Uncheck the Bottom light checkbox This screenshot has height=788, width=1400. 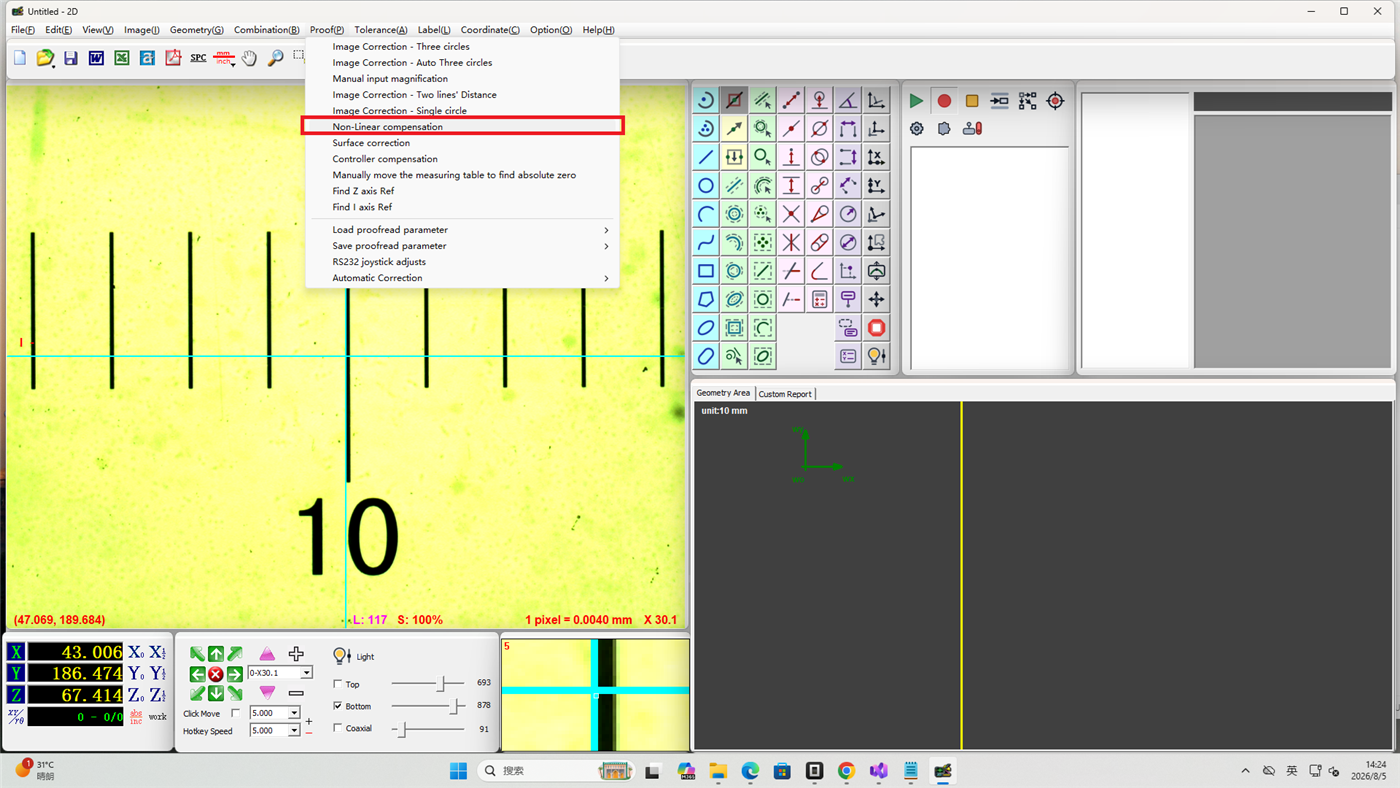(337, 706)
